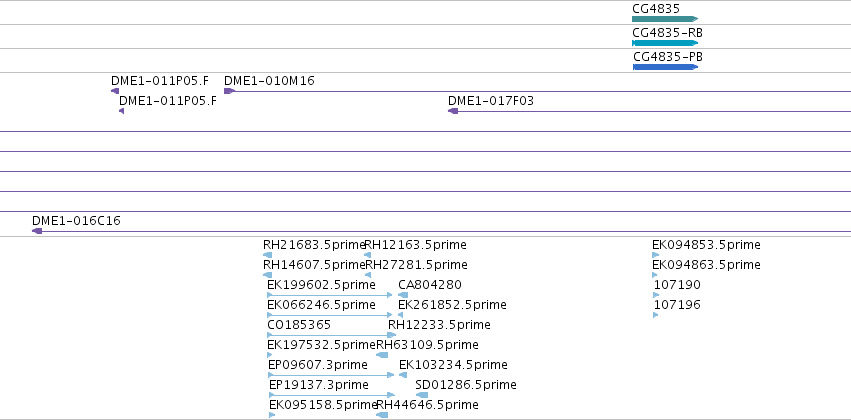Click the EK261852.5prime EST label

pos(452,305)
